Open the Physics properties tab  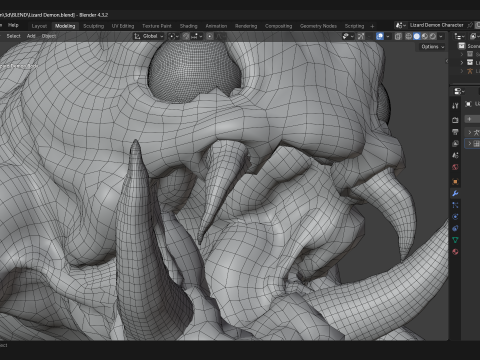coord(455,217)
